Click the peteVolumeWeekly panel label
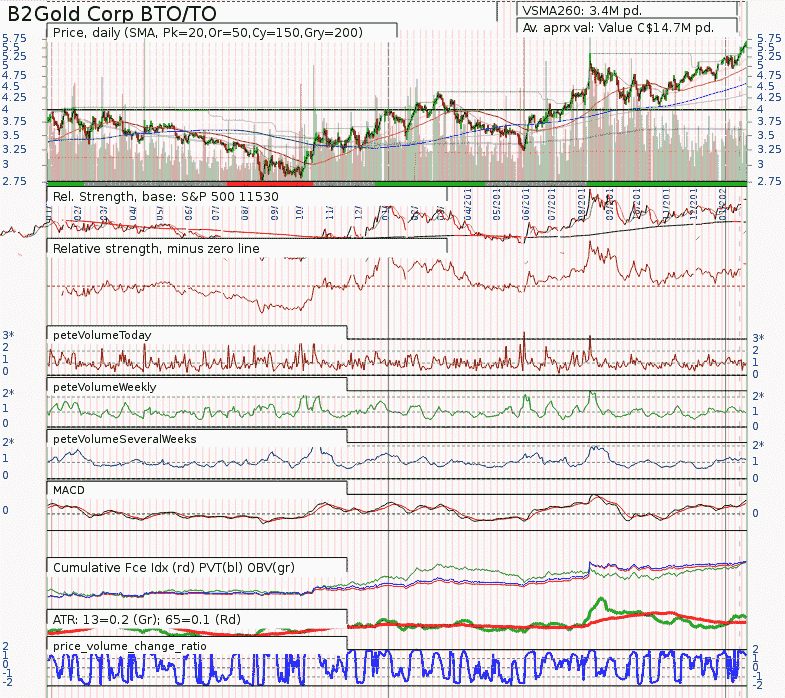The image size is (785, 698). [x=105, y=387]
